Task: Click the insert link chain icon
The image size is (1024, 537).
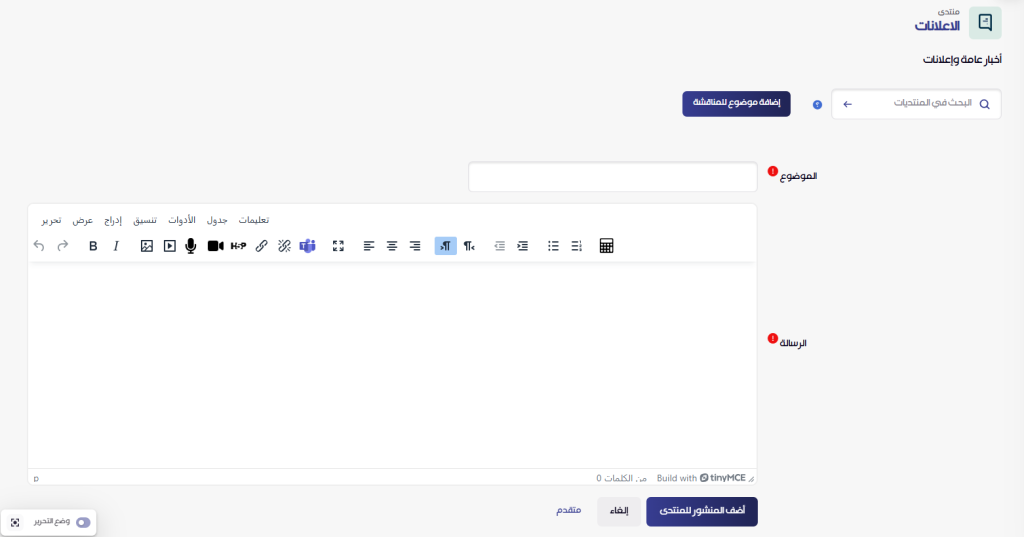Action: pyautogui.click(x=261, y=246)
